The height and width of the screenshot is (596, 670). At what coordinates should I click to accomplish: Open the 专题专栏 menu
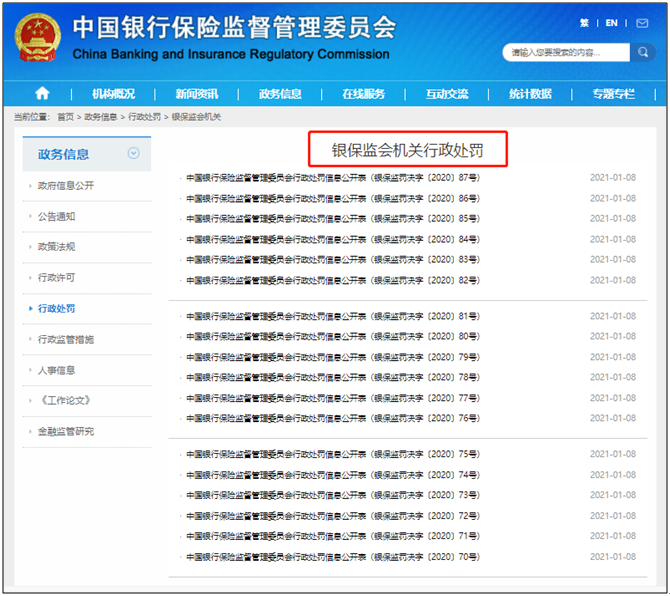coord(614,94)
